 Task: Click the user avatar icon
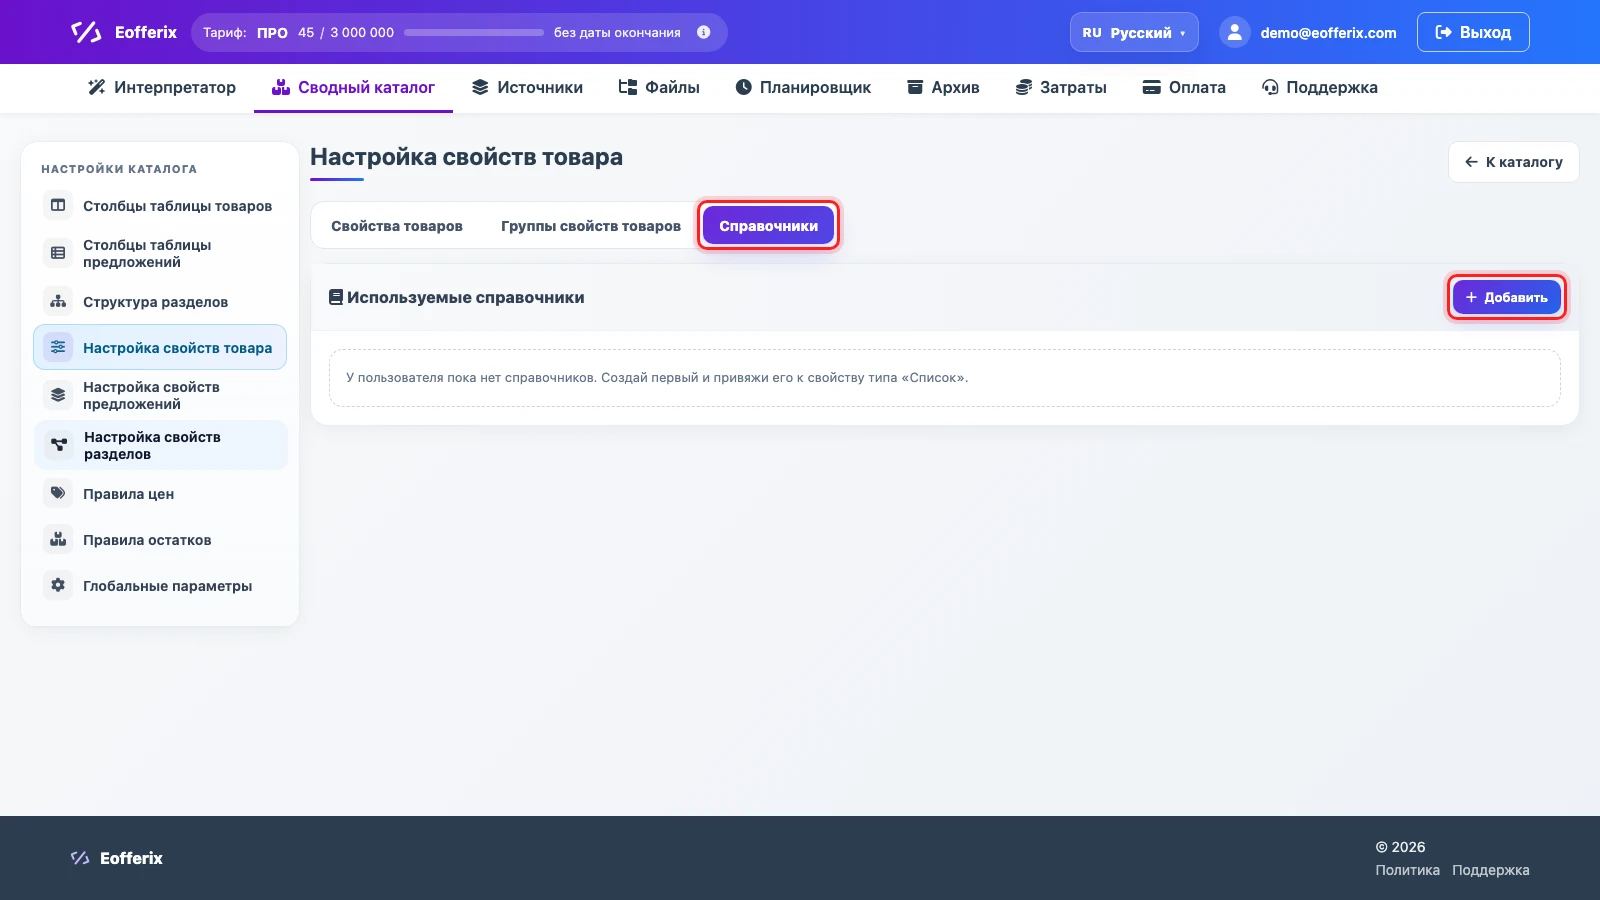(1235, 32)
